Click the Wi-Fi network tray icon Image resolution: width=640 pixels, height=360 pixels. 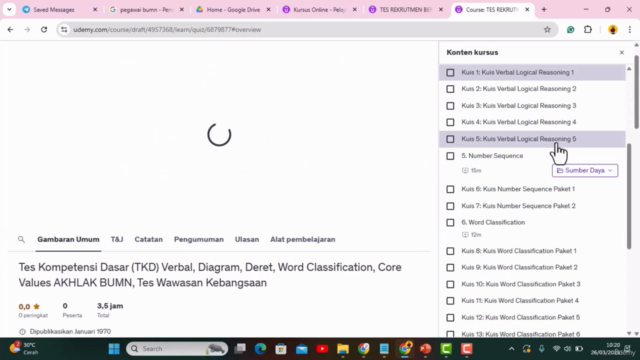click(556, 349)
